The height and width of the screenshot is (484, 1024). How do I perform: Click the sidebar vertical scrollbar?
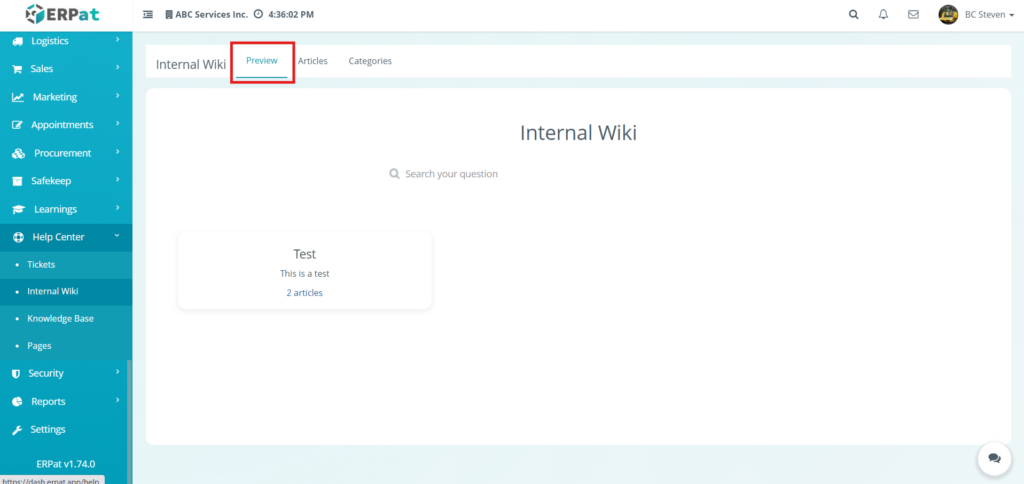[129, 421]
